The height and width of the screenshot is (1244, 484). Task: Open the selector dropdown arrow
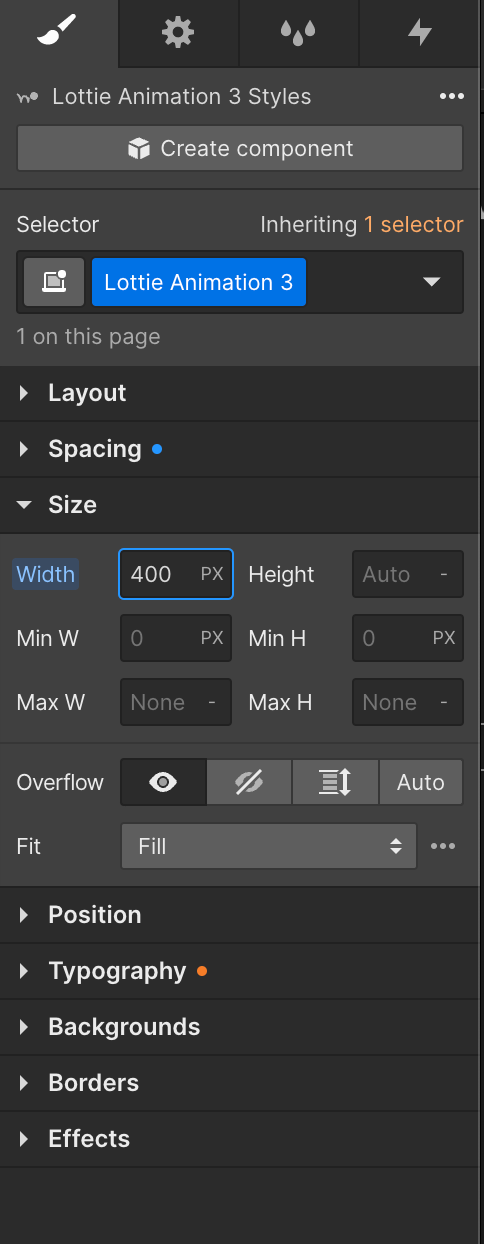tap(431, 282)
